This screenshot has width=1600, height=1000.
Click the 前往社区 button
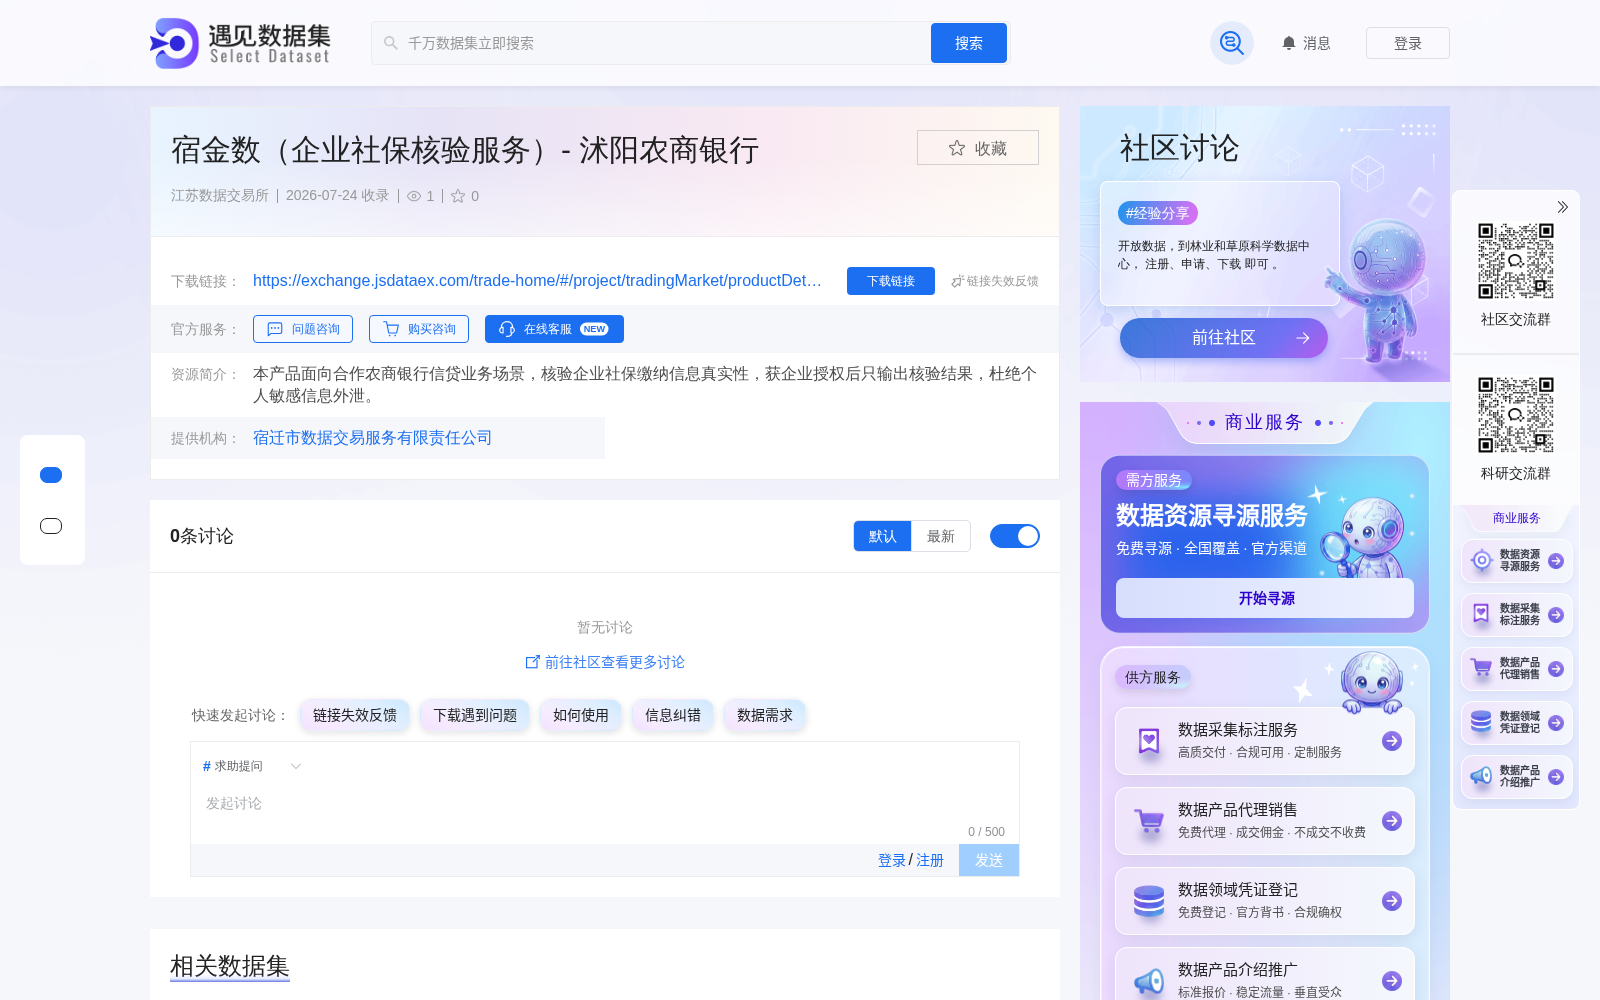1224,338
